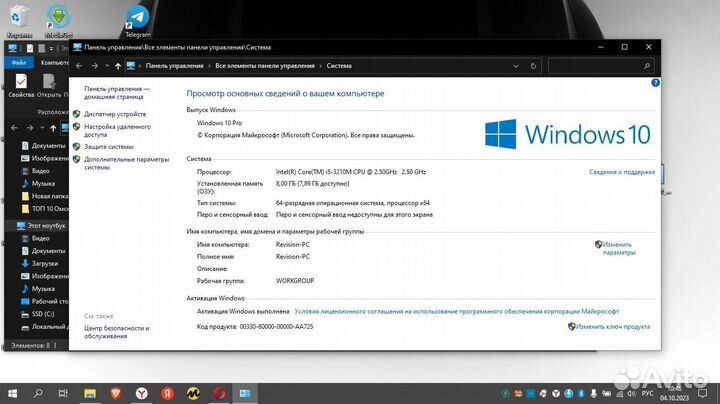Click Explorer quick access properties checkmark icon
The height and width of the screenshot is (404, 720).
click(29, 48)
